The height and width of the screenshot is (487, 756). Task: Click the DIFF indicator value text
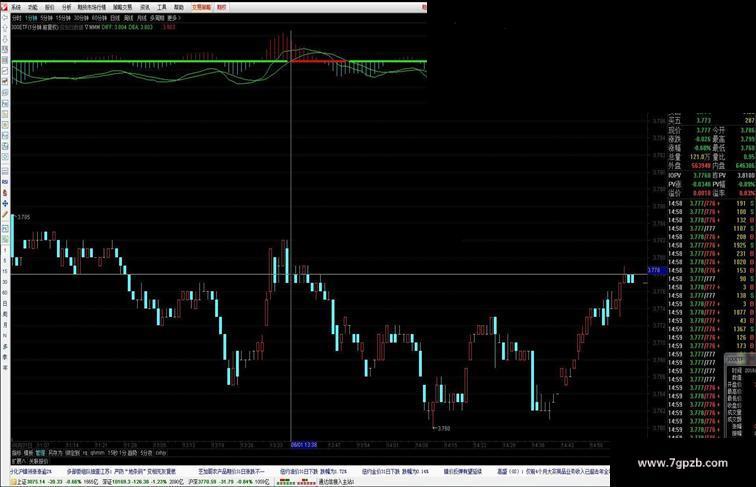coord(114,27)
